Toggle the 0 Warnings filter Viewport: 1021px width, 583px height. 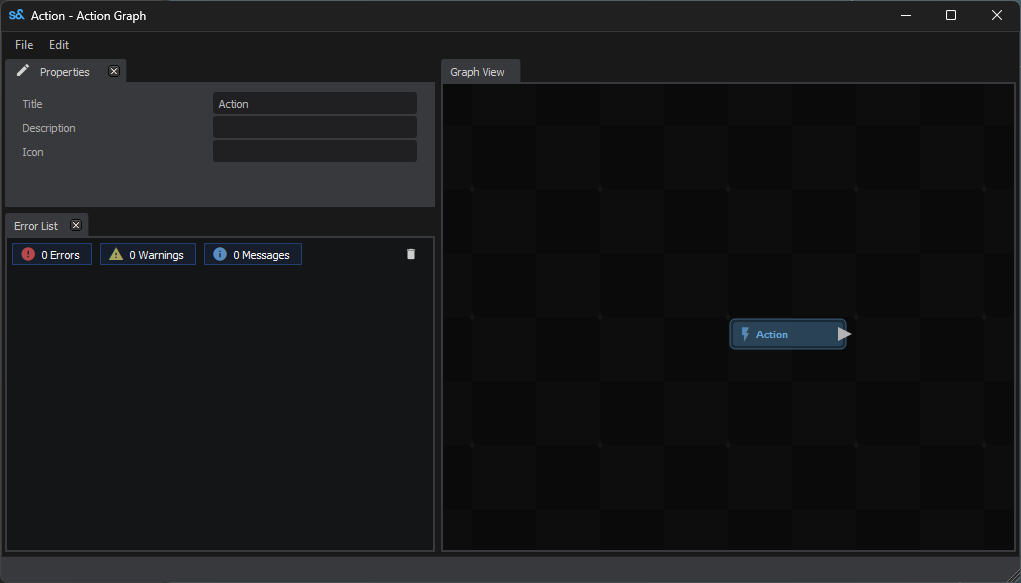click(147, 254)
